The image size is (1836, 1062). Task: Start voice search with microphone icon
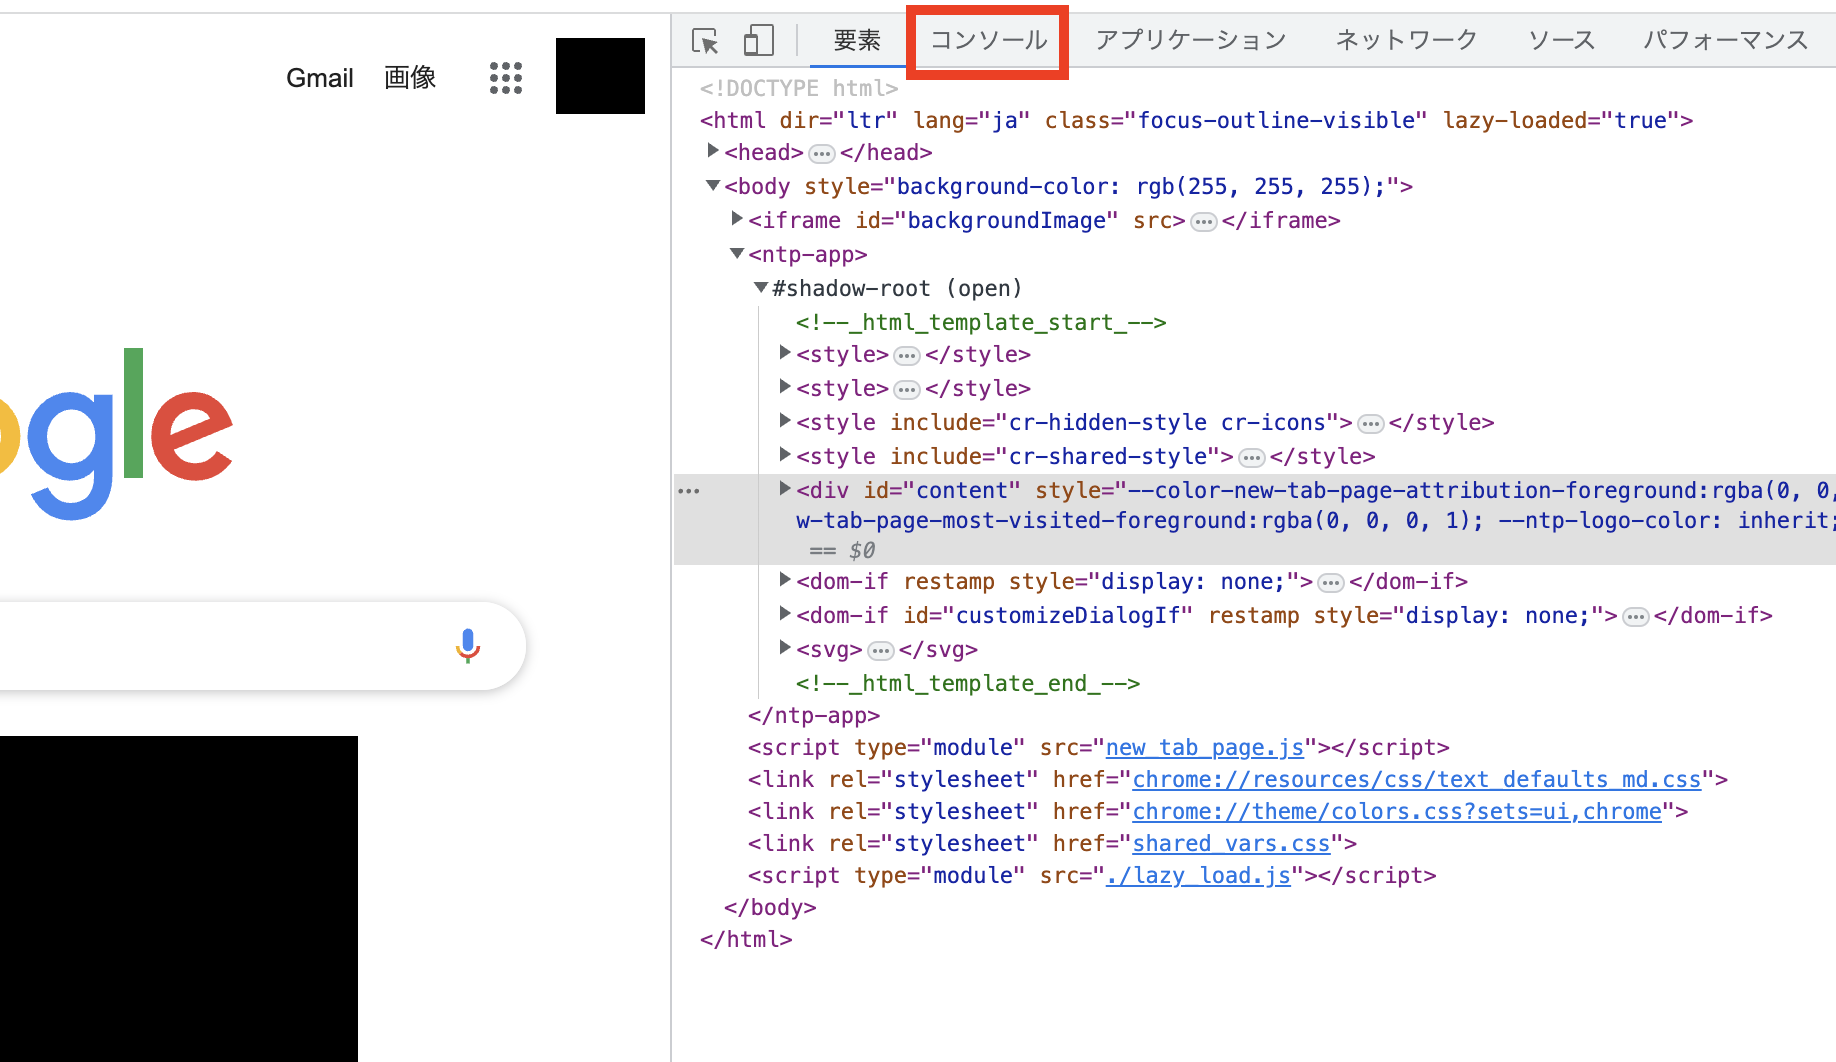pos(468,646)
